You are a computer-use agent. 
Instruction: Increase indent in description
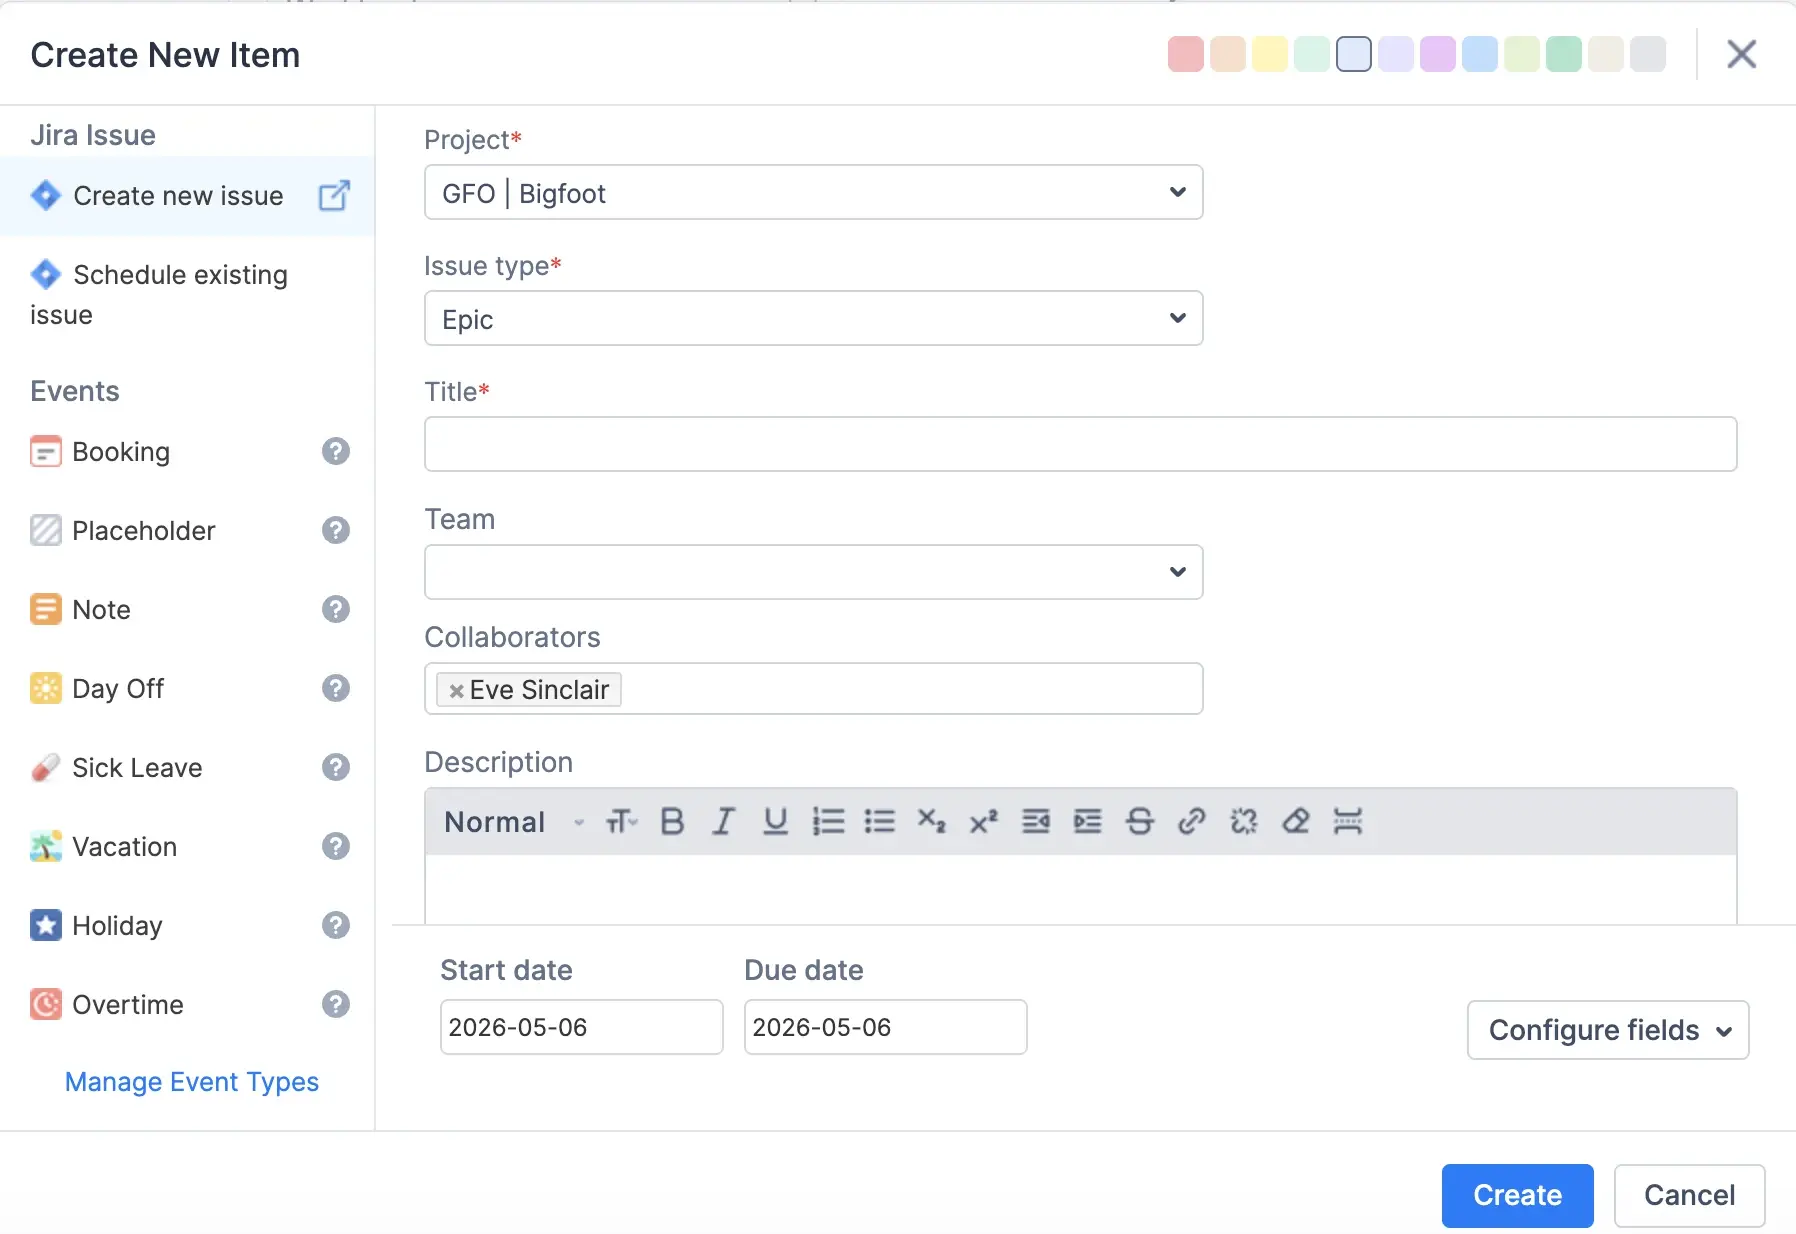(1088, 822)
